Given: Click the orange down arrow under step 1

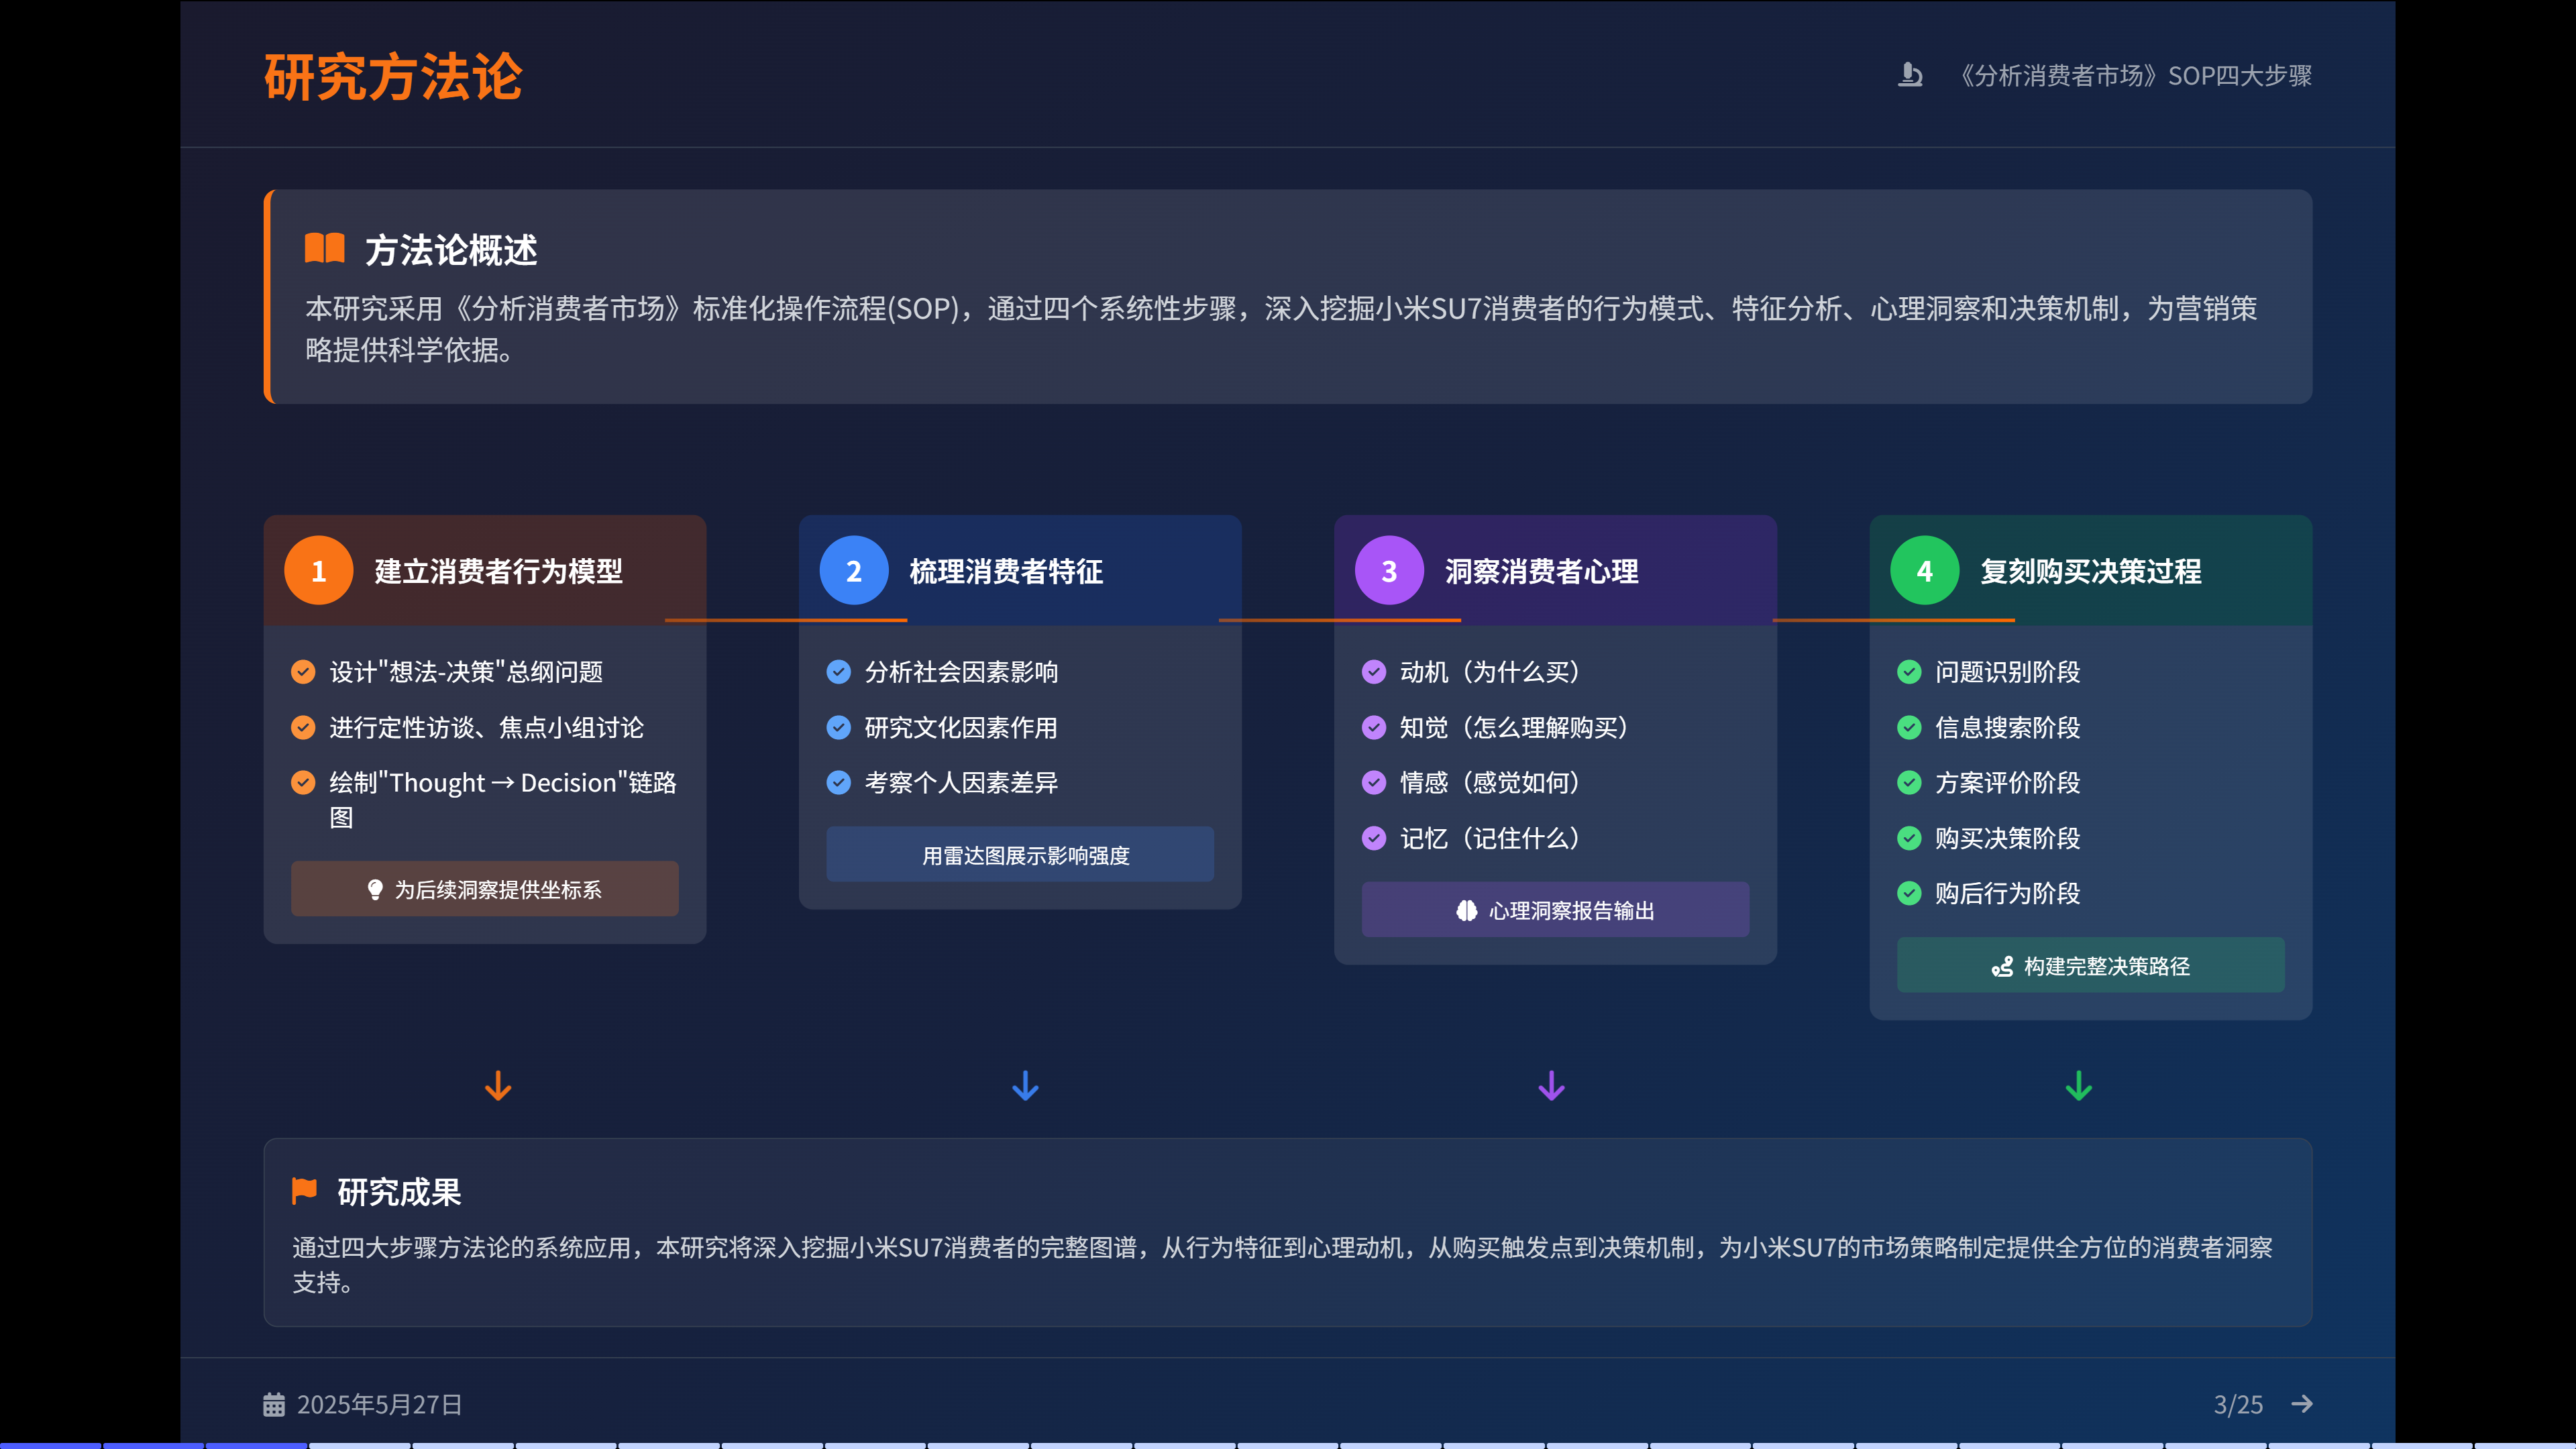Looking at the screenshot, I should (498, 1086).
